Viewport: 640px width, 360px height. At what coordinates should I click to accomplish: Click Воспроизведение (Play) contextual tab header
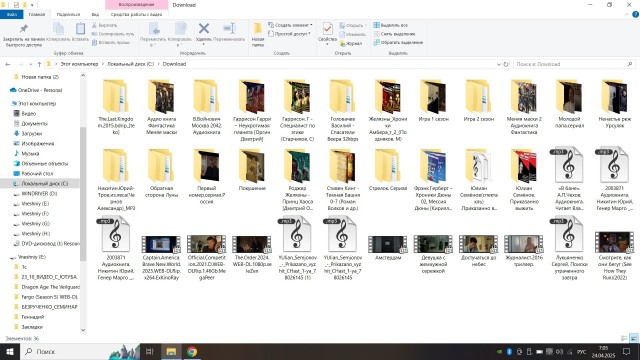pyautogui.click(x=136, y=5)
